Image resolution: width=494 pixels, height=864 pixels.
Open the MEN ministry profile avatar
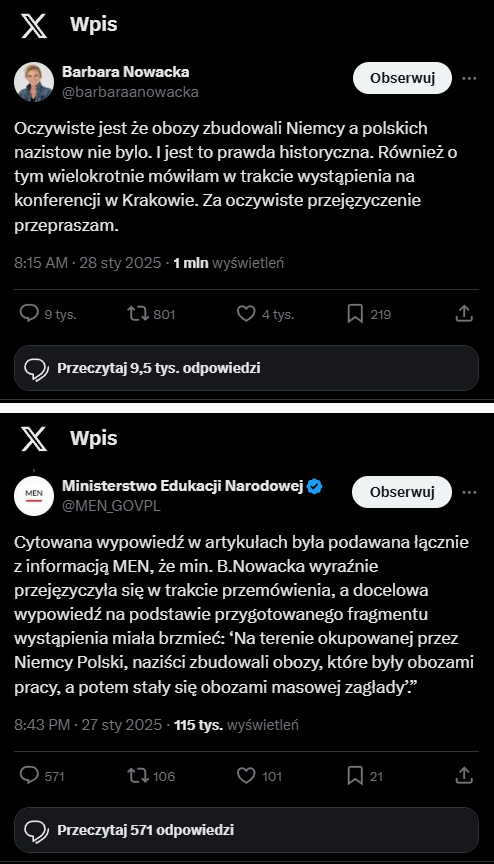(x=34, y=496)
